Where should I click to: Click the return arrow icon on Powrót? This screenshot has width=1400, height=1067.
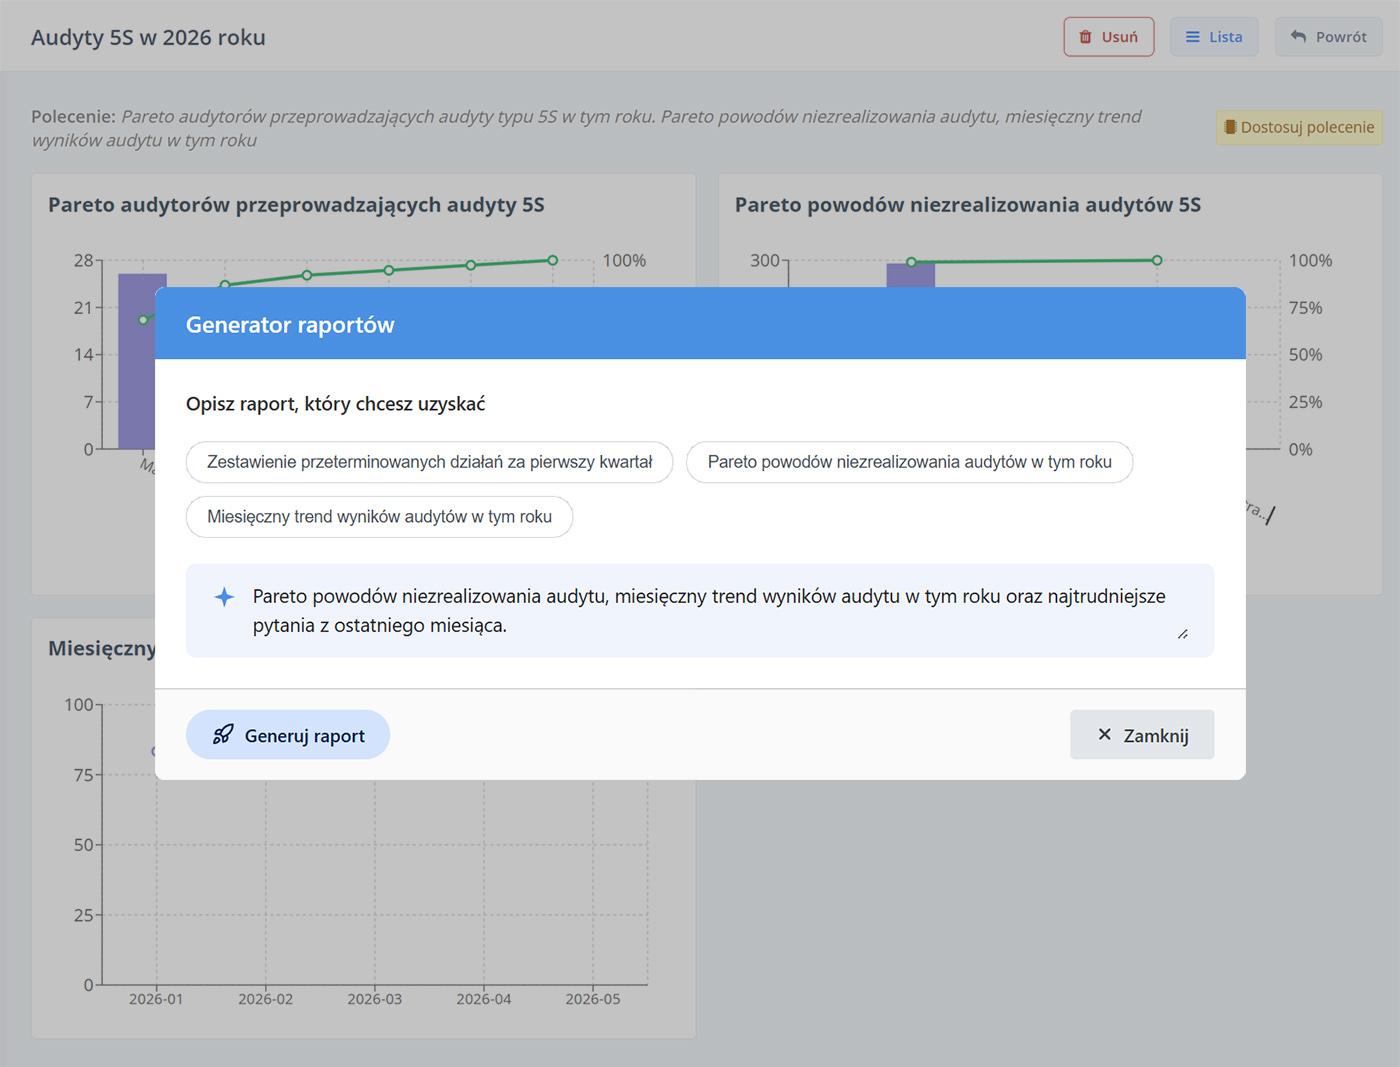(1298, 36)
